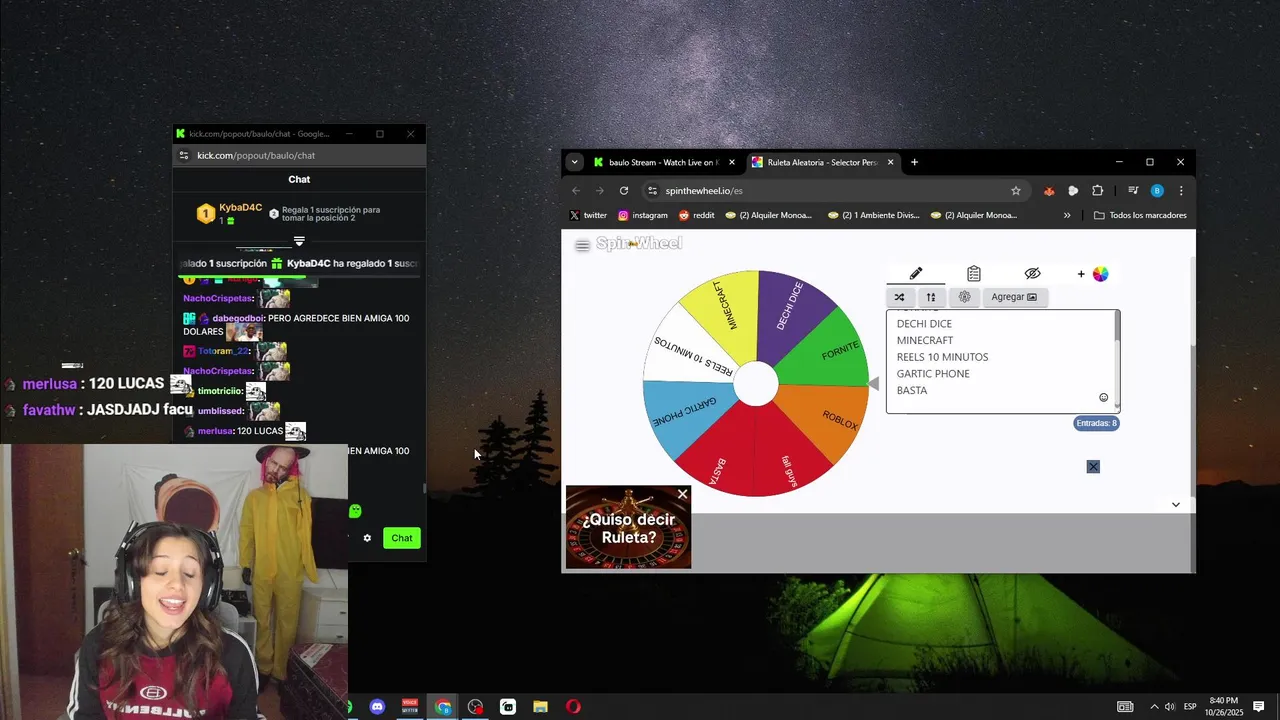
Task: Open the twitter bookmark
Action: (588, 215)
